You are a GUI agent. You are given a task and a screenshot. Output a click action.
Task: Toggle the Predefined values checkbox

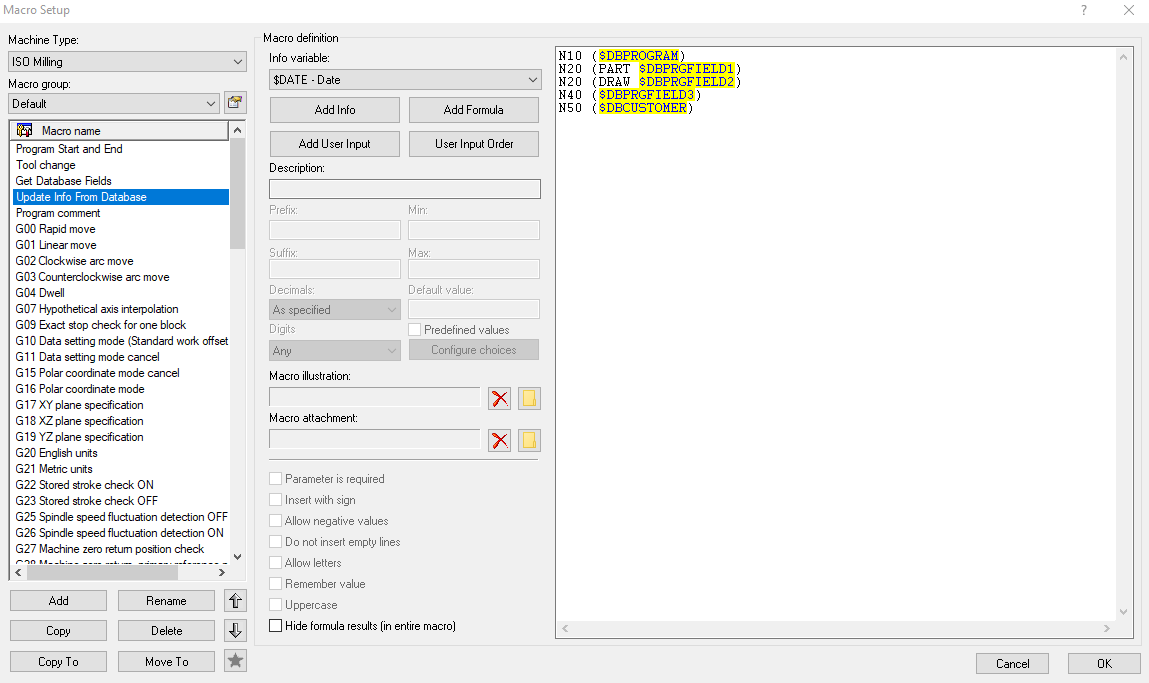[x=415, y=330]
